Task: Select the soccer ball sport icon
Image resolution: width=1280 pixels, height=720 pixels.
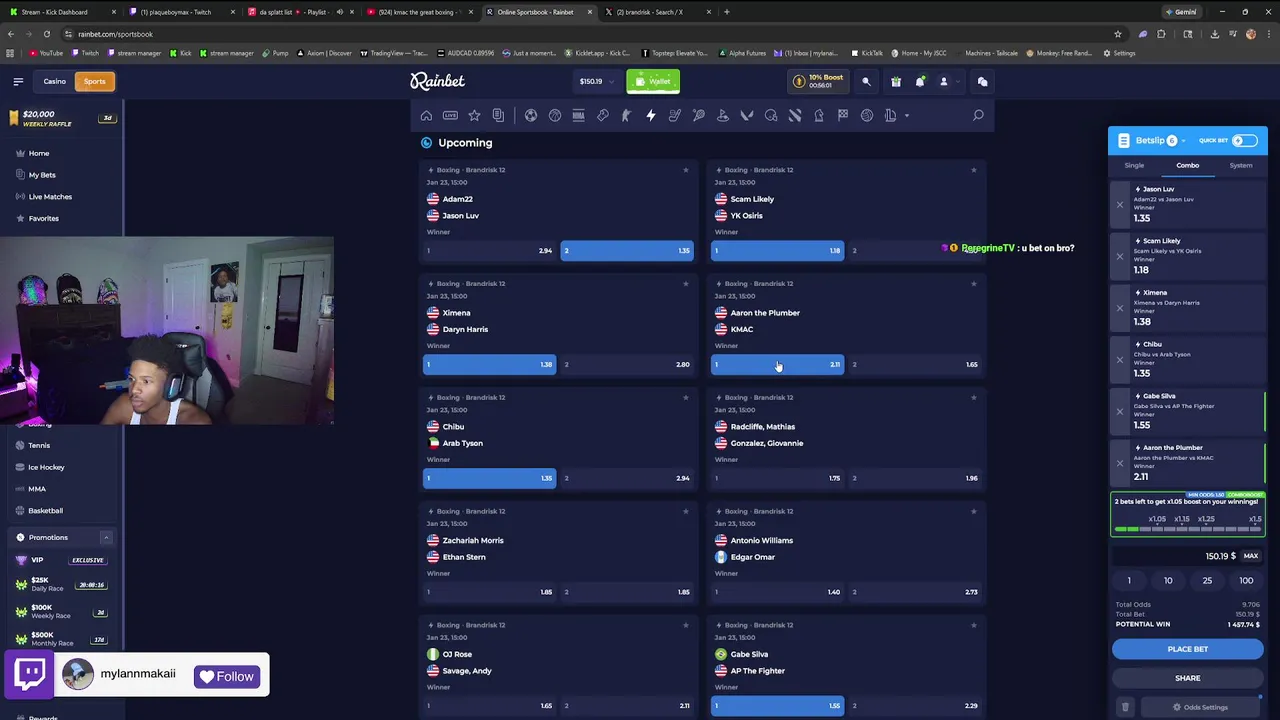Action: coord(531,116)
